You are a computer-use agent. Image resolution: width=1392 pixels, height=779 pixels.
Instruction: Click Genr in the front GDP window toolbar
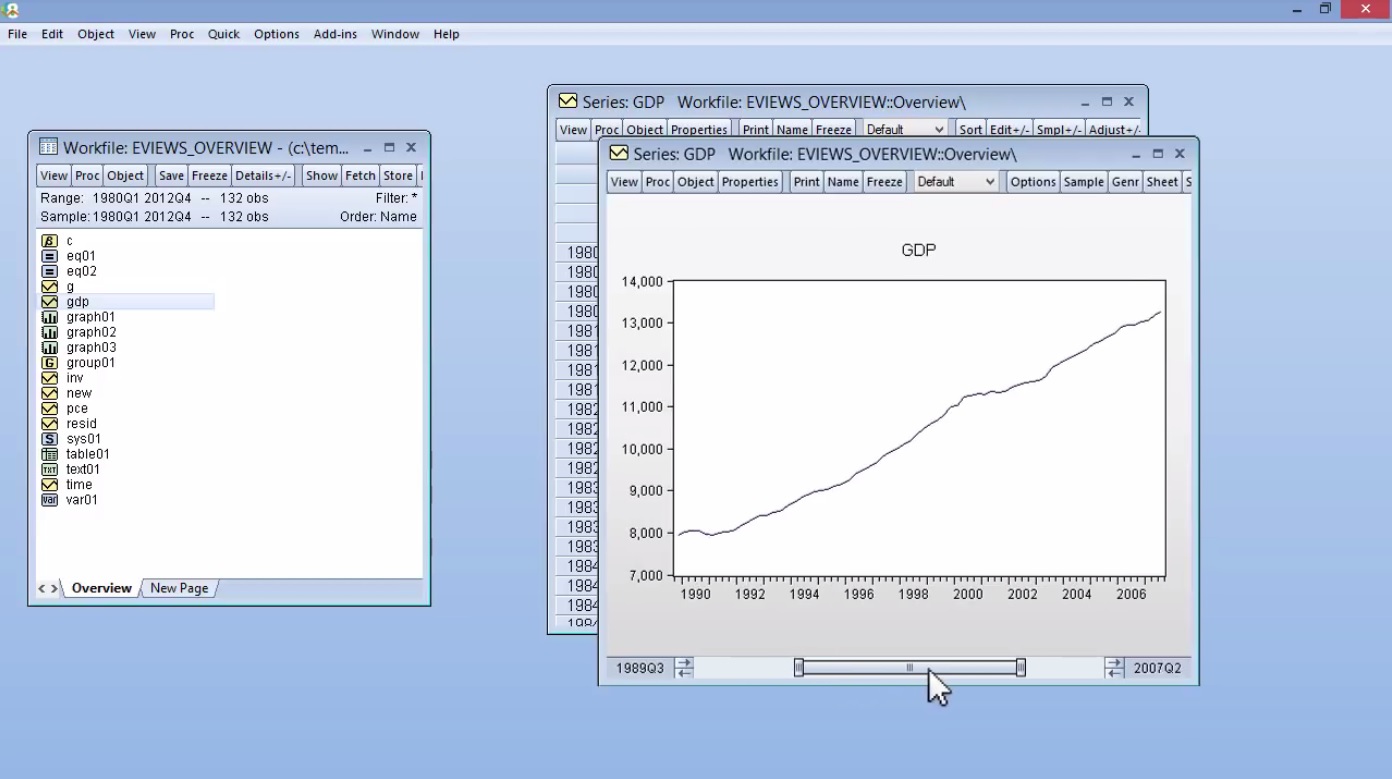click(1125, 182)
